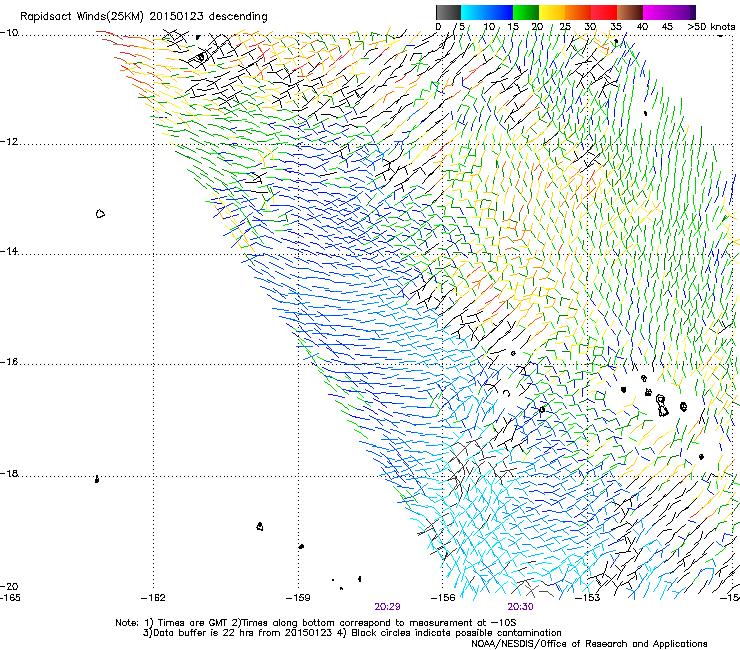The width and height of the screenshot is (740, 650).
Task: Click the island outline west of -162 near -13
Action: pos(100,214)
